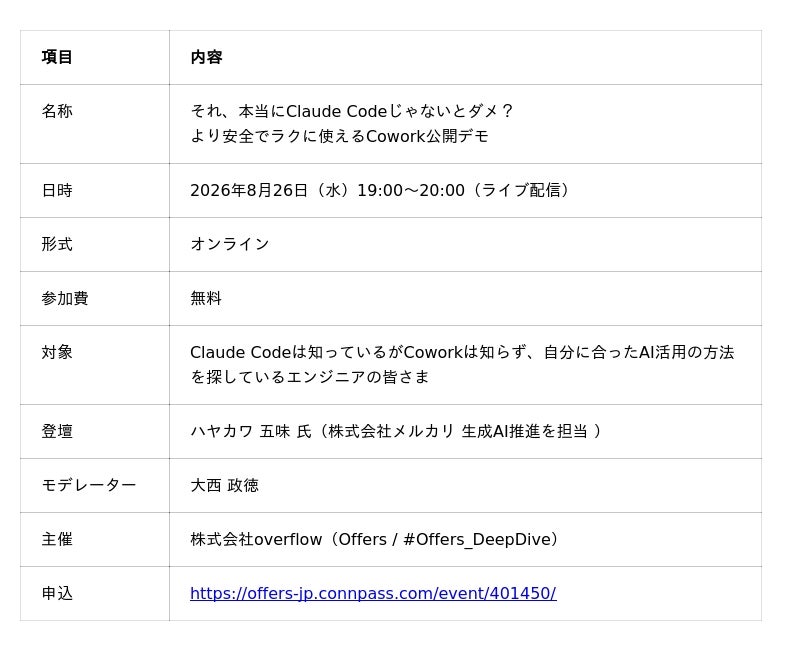Select the 参加費 row label
Viewport: 800px width, 651px height.
[x=65, y=298]
